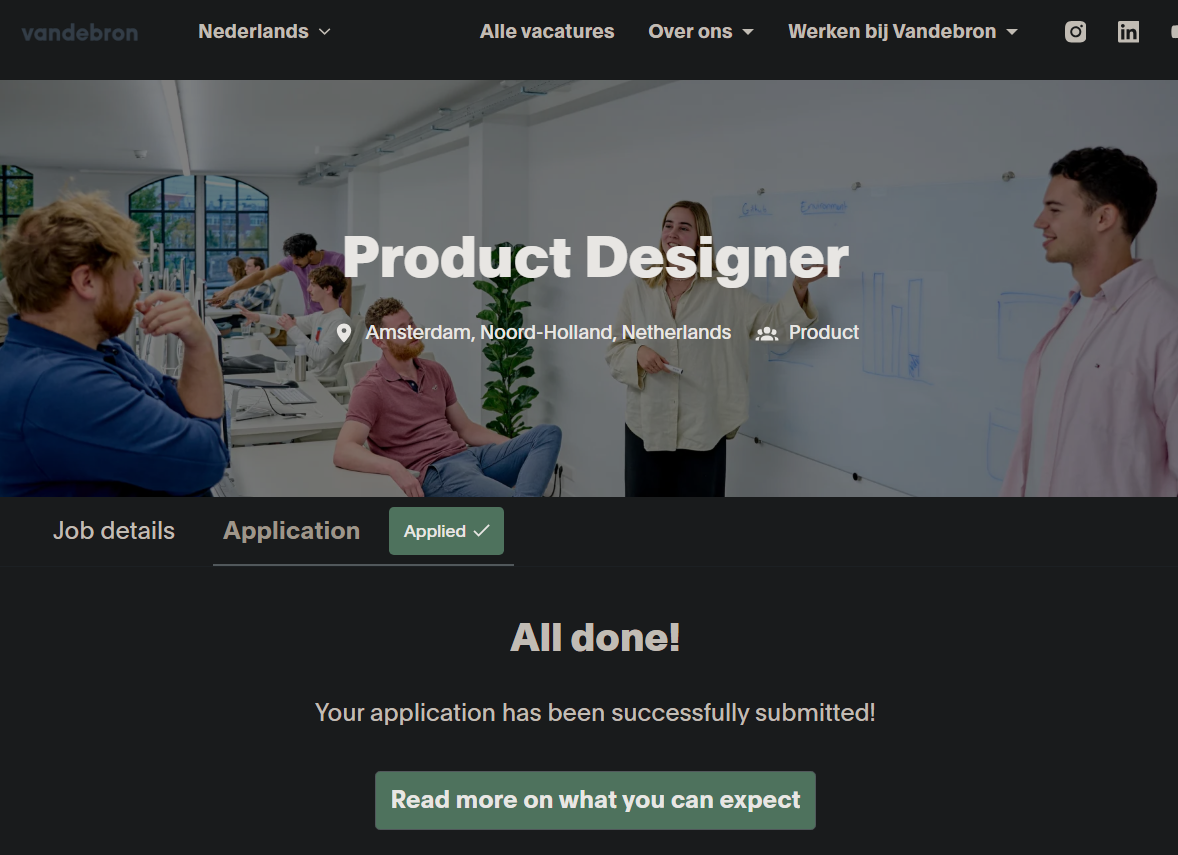Click the checkmark in the Applied badge

coord(482,530)
